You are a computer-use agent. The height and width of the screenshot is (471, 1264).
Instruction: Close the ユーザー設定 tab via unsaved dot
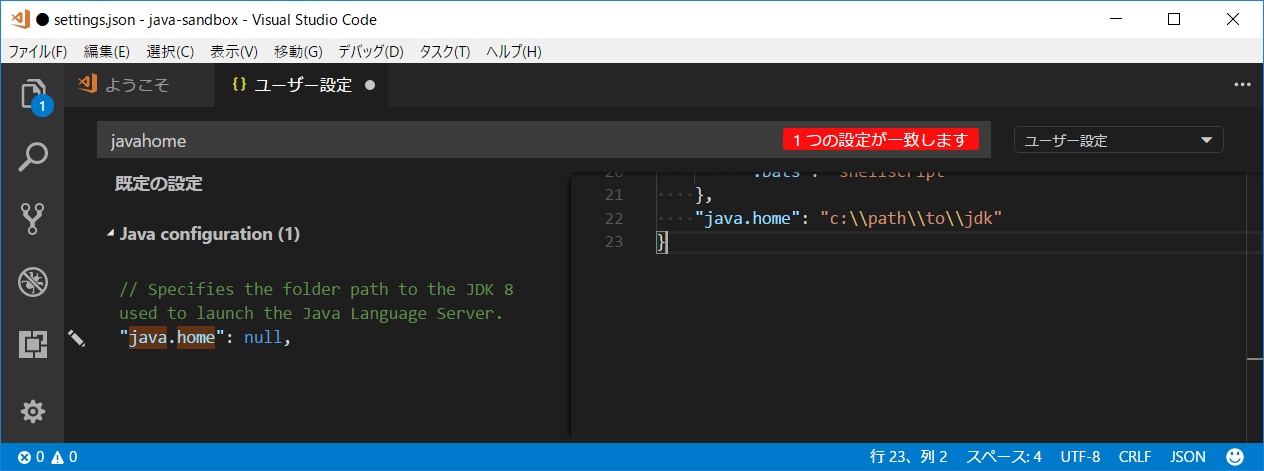(370, 85)
